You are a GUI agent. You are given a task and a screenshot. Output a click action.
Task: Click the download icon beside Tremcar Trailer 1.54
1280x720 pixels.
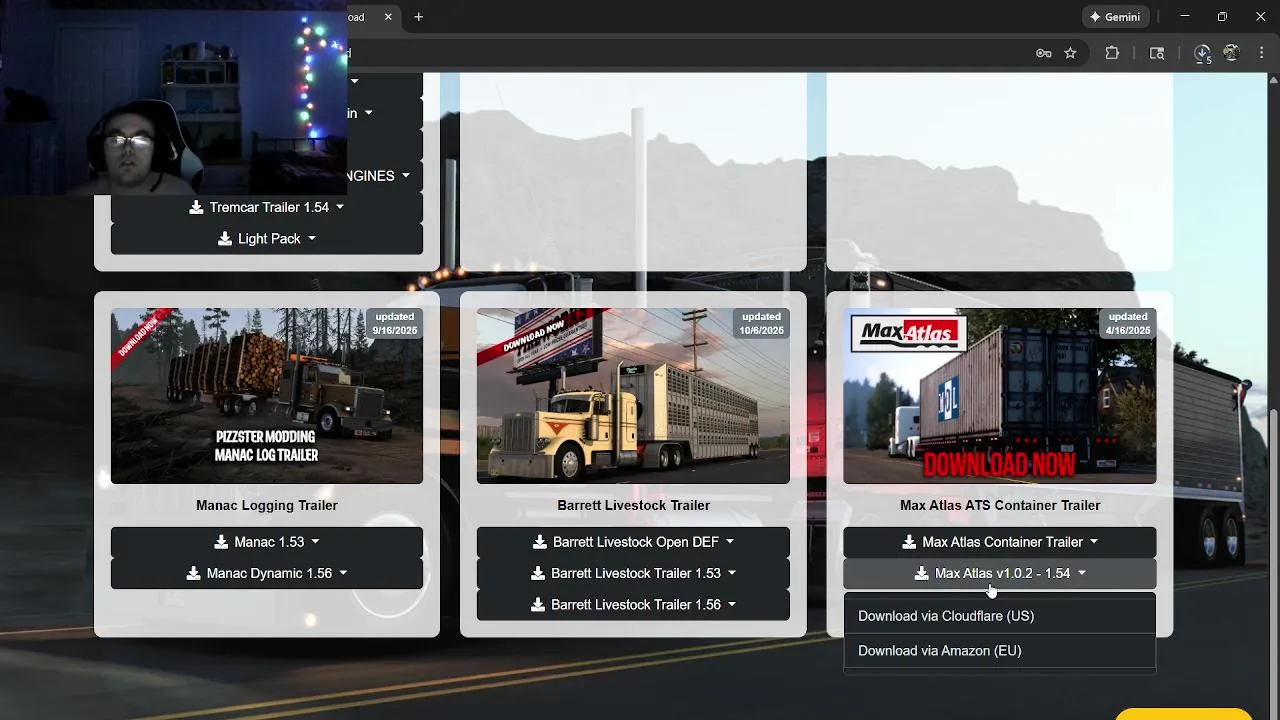click(x=197, y=207)
